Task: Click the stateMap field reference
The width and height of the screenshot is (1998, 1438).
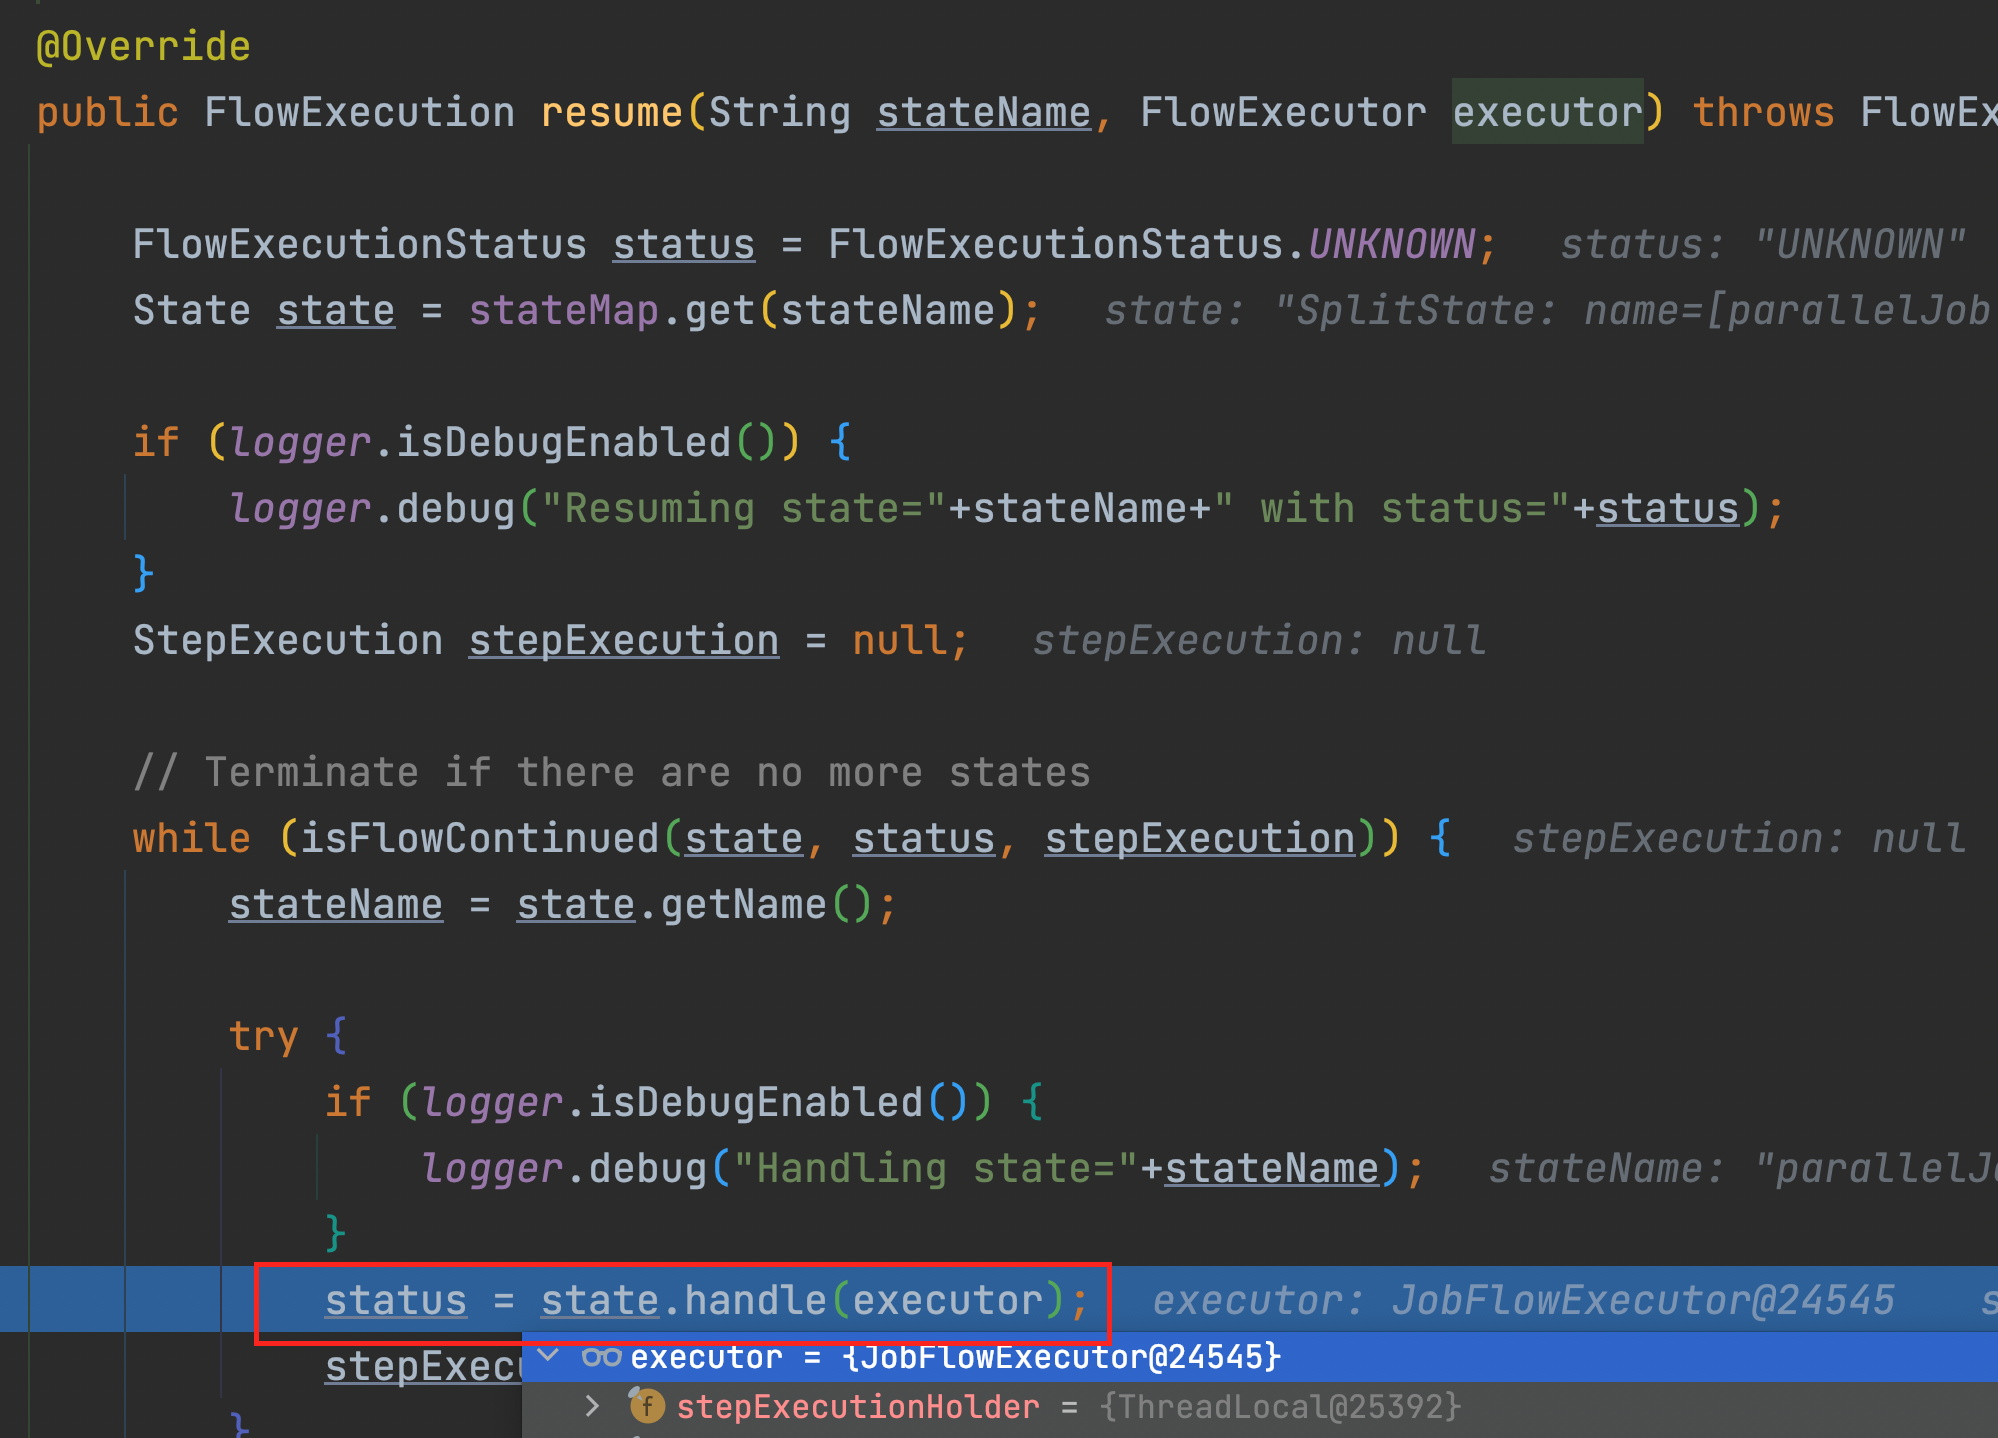Action: pos(563,310)
